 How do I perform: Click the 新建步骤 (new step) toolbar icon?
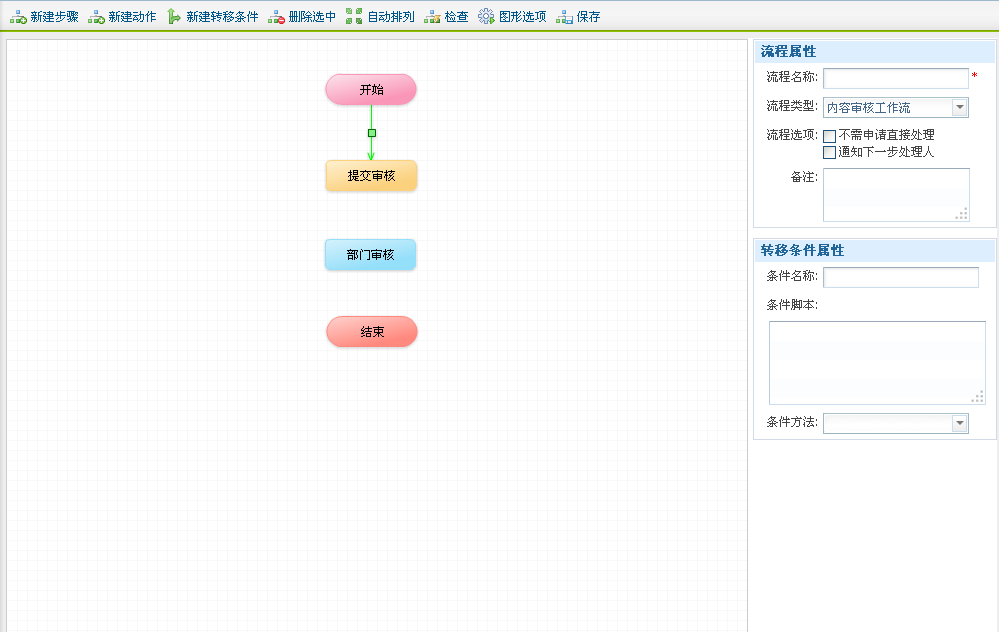point(18,17)
